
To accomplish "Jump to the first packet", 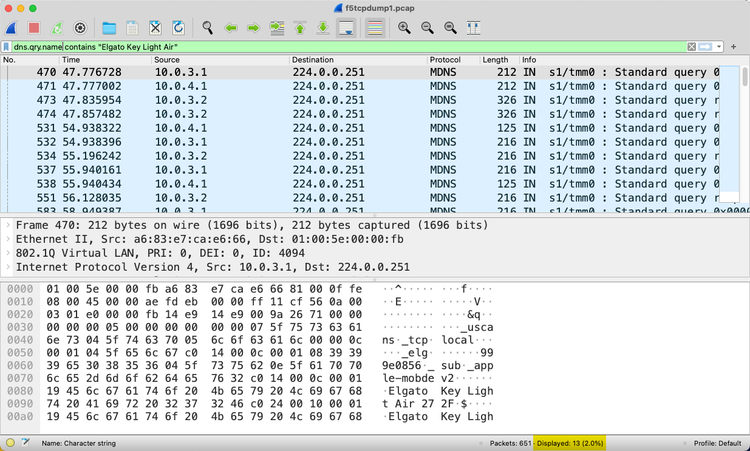I will [x=300, y=27].
